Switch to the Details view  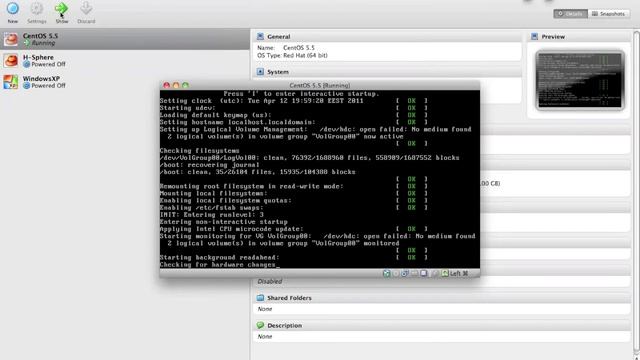click(x=571, y=14)
